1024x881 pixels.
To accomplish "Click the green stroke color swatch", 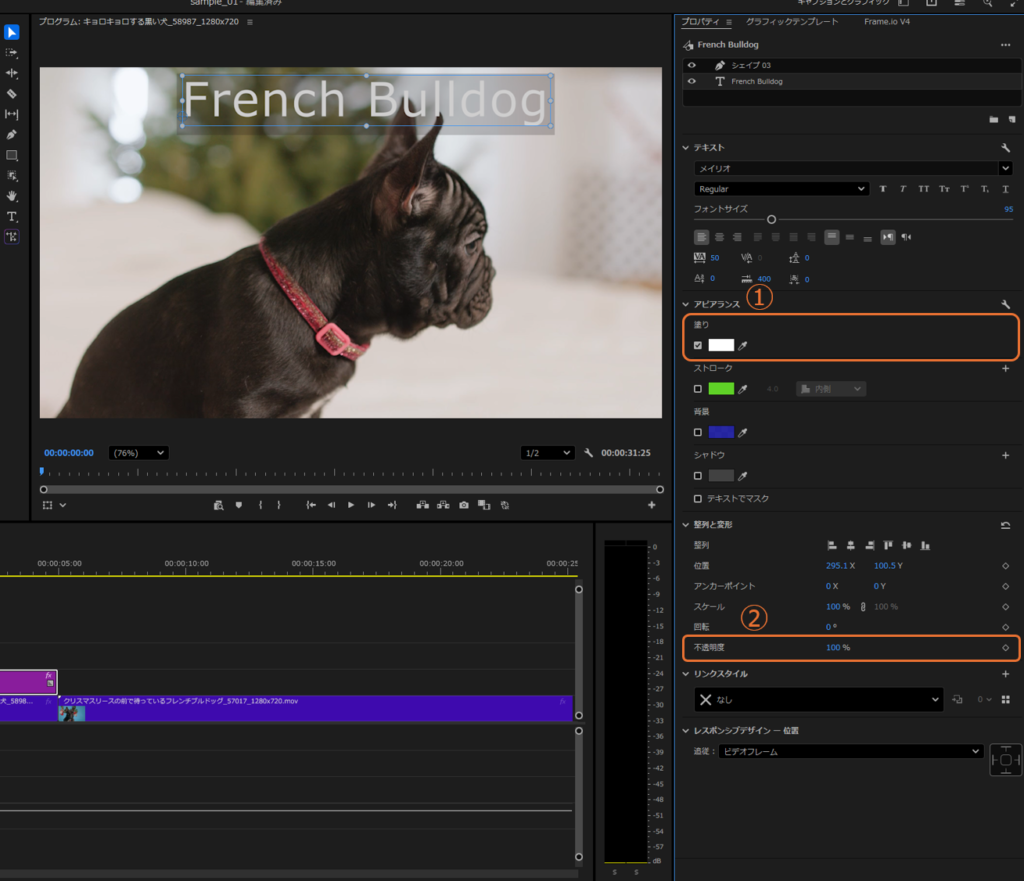I will pos(721,389).
